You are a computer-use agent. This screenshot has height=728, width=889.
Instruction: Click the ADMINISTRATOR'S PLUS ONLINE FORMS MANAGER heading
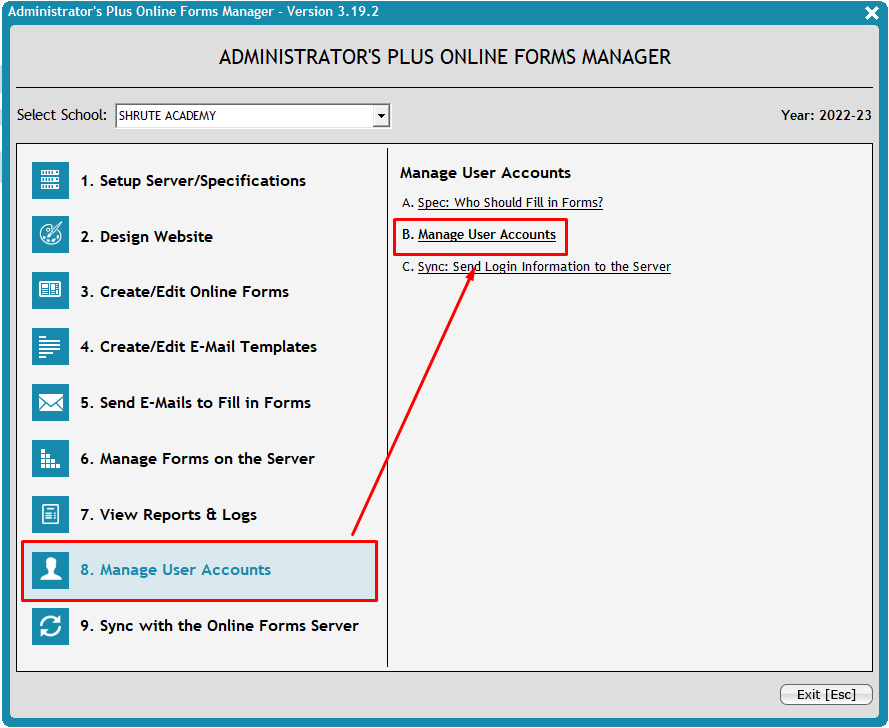[x=445, y=57]
